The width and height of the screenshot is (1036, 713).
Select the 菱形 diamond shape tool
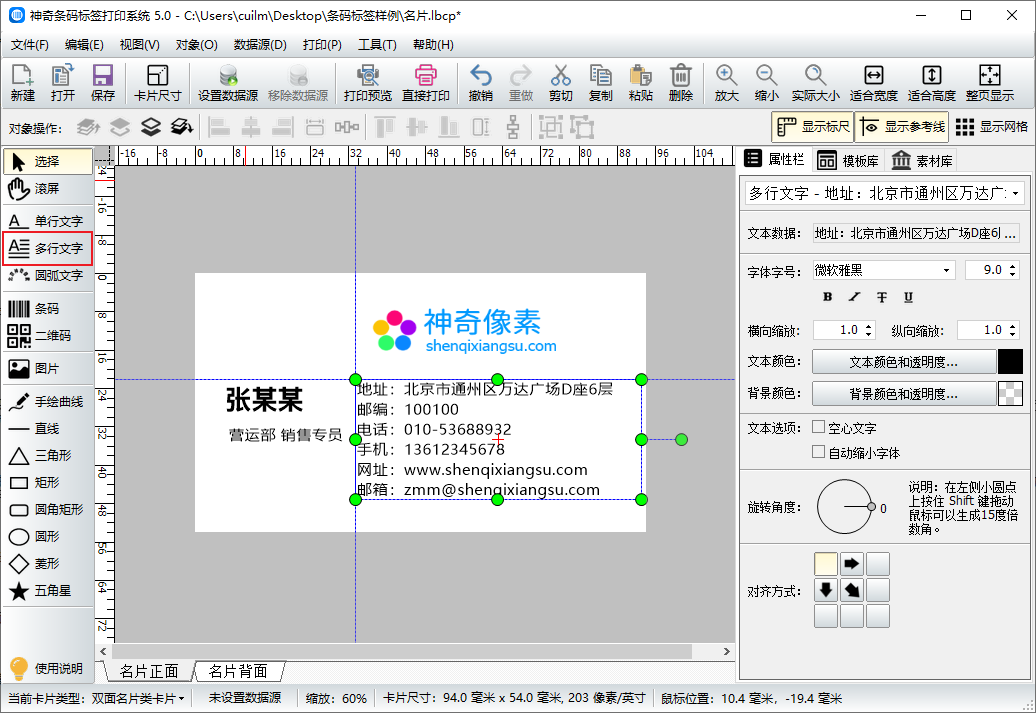pos(48,564)
